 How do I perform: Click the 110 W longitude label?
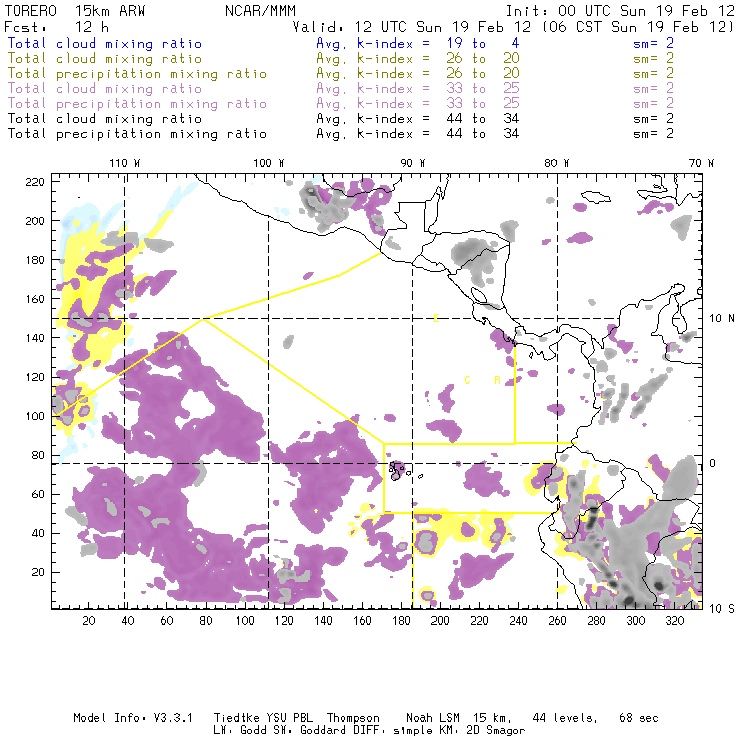(124, 162)
